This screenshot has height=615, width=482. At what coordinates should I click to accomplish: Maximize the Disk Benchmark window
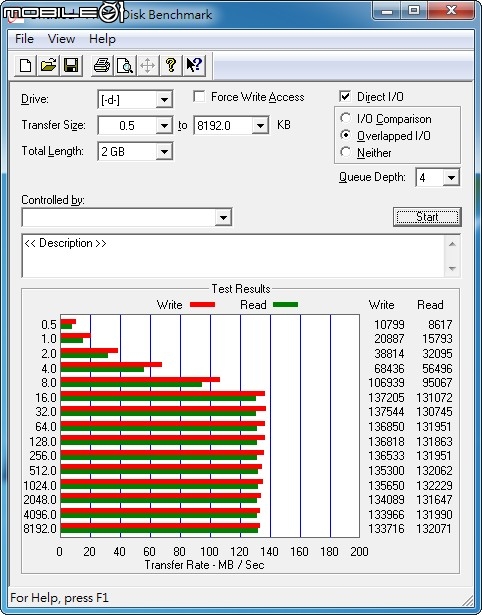[x=414, y=11]
